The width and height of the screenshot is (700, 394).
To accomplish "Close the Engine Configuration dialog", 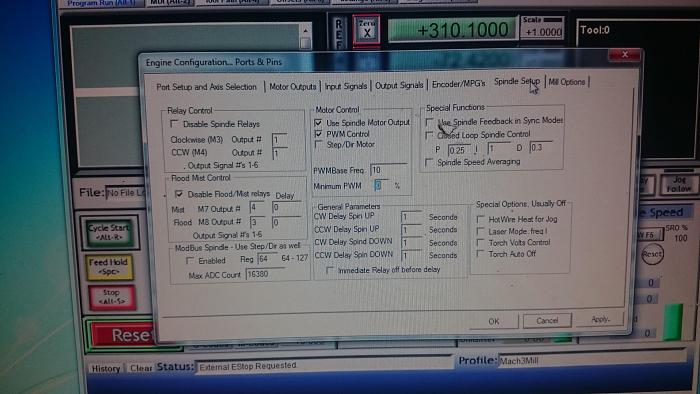I will coord(625,54).
